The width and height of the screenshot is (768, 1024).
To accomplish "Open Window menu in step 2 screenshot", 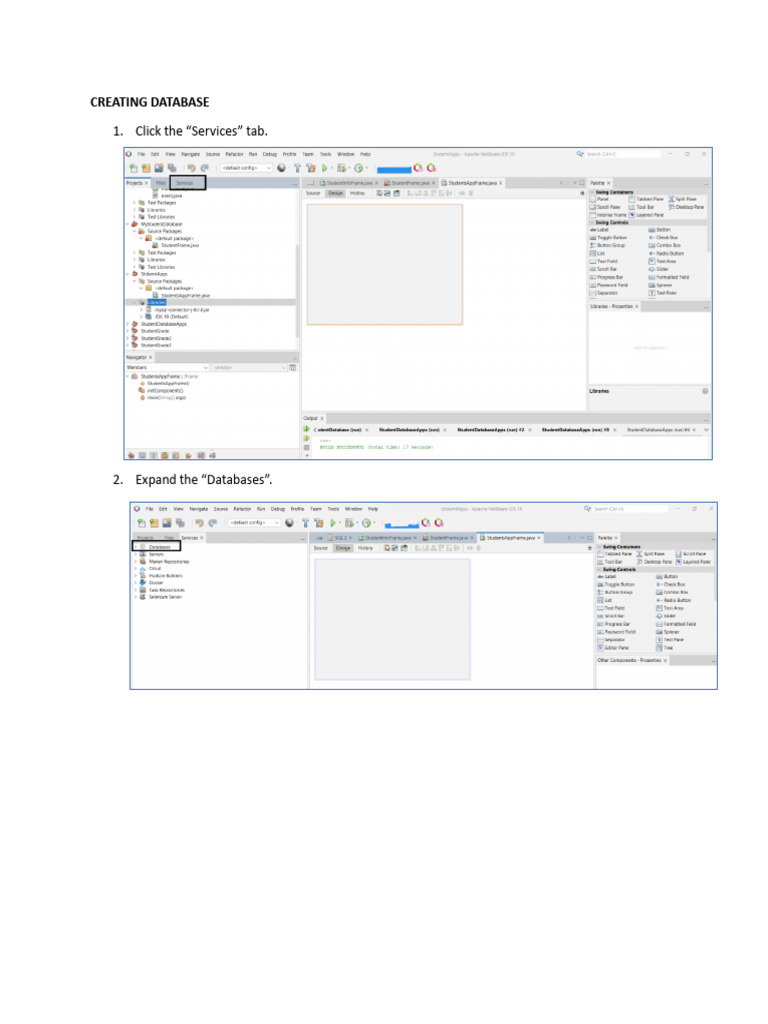I will (353, 509).
